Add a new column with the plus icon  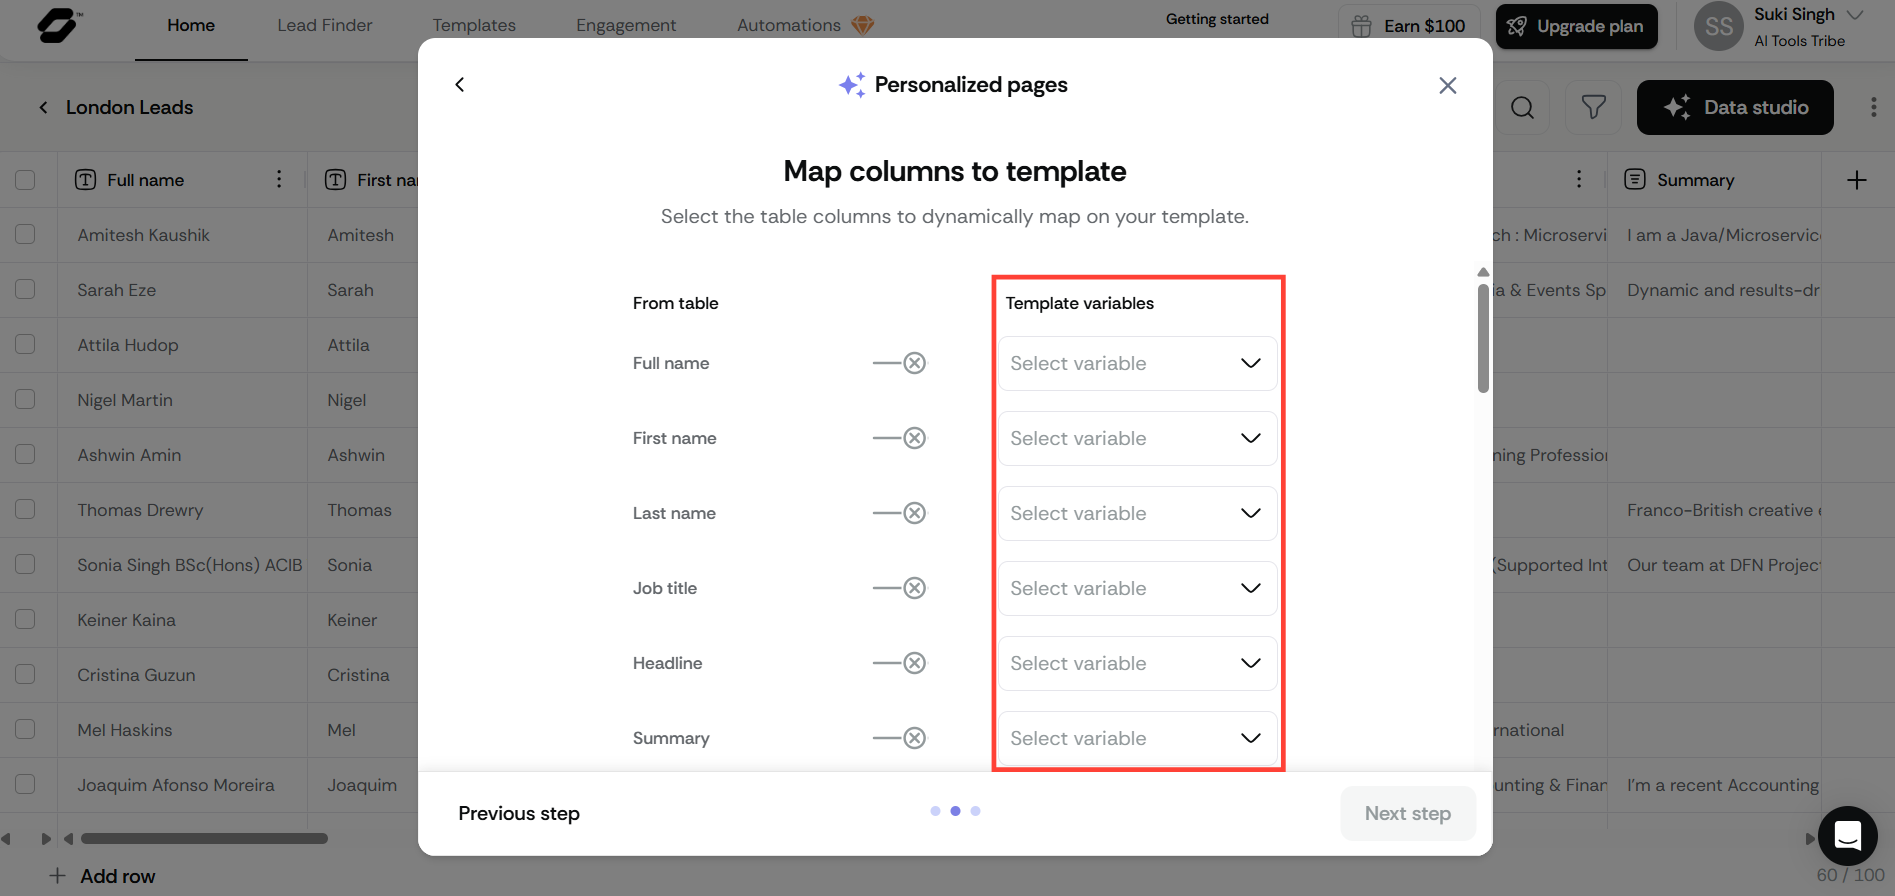[x=1857, y=180]
